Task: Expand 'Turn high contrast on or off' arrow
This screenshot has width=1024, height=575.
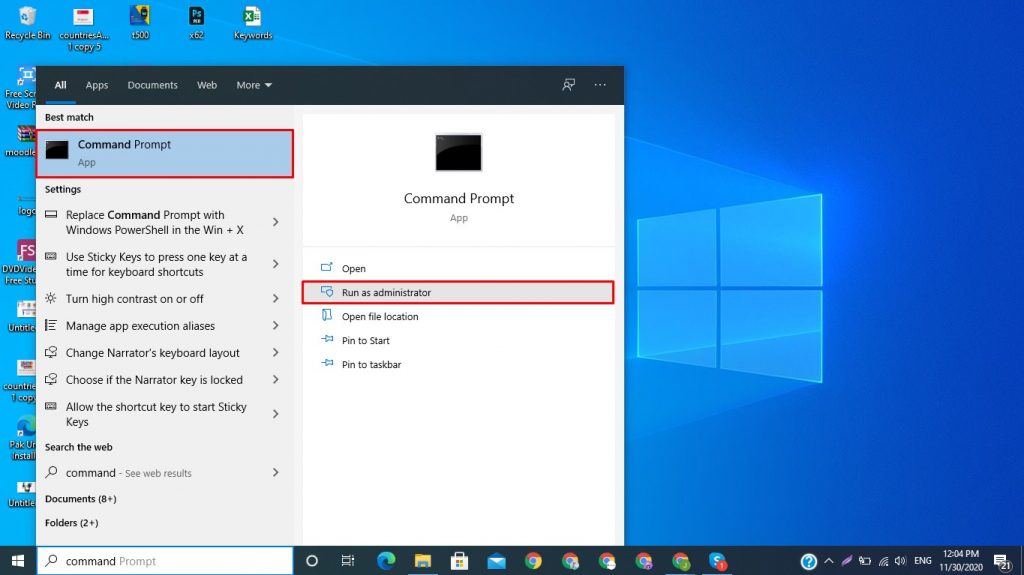Action: (276, 299)
